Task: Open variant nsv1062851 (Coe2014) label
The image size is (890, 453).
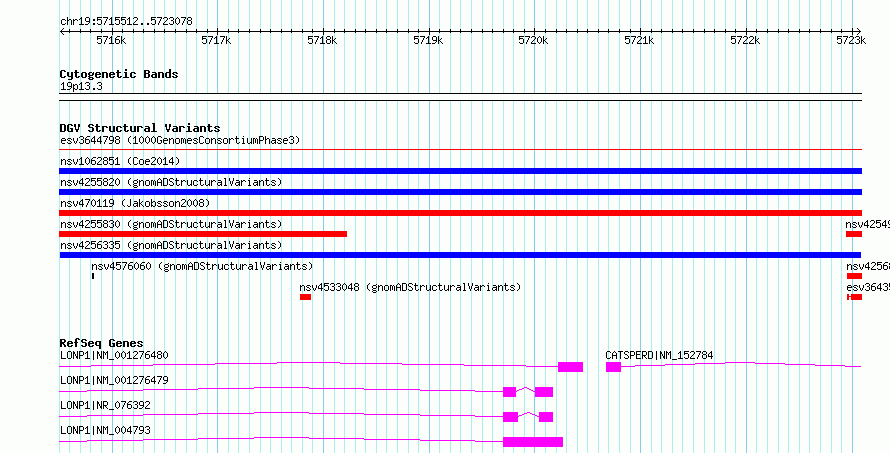Action: [x=120, y=161]
